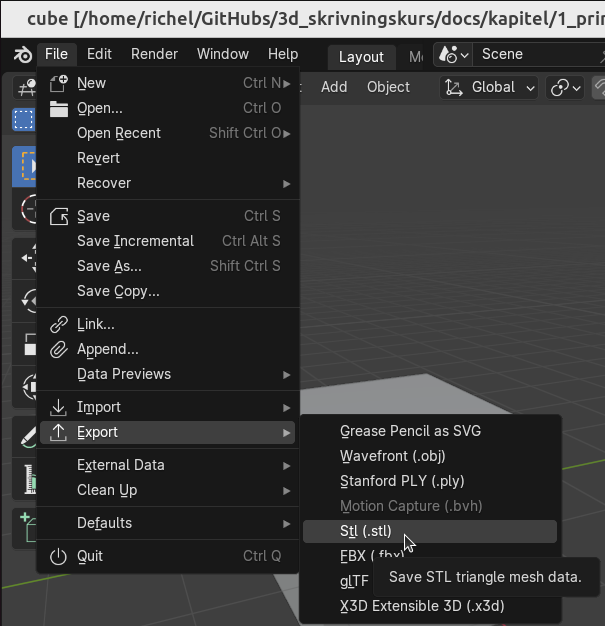Export as Stl (.stl)
605x626 pixels.
tap(430, 531)
